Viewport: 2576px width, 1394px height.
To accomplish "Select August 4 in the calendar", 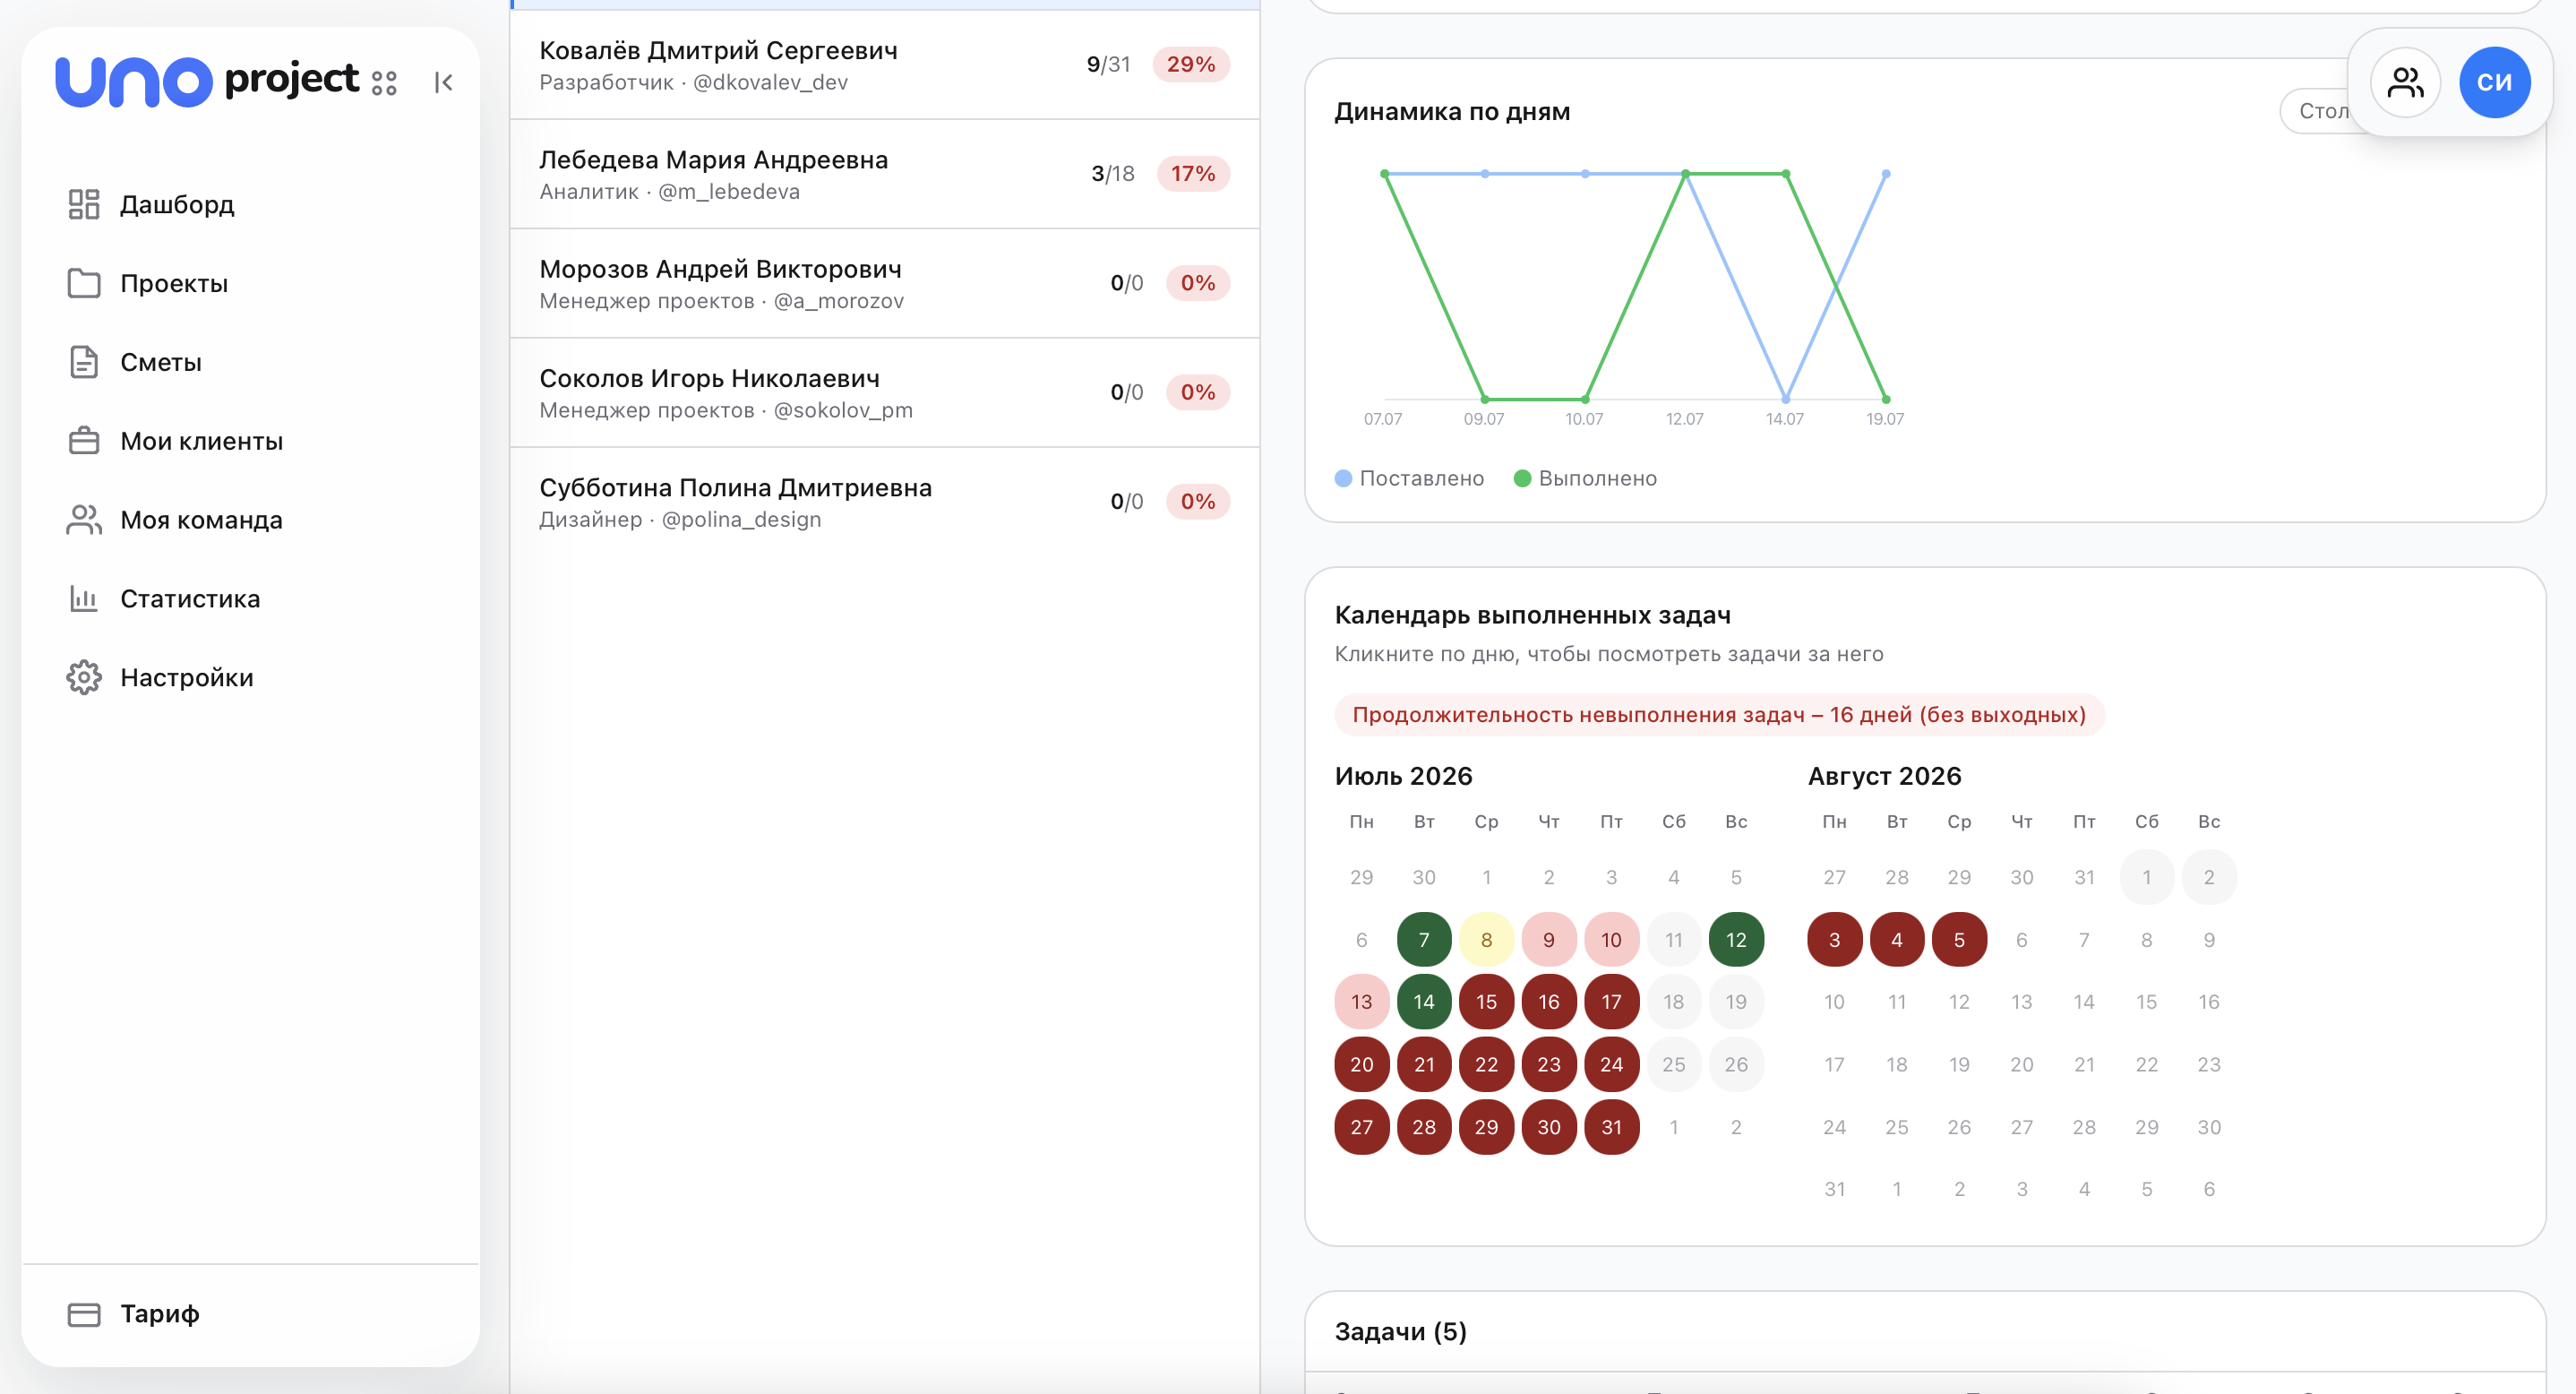I will pos(1897,940).
